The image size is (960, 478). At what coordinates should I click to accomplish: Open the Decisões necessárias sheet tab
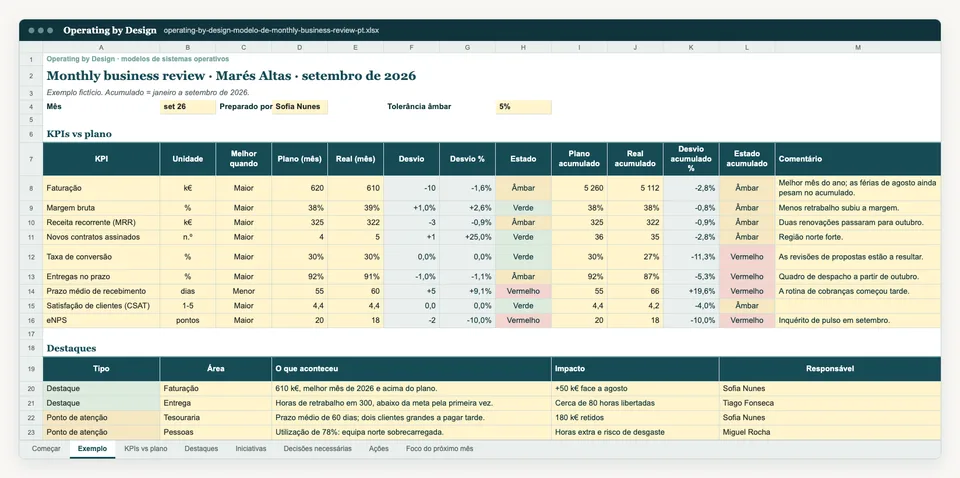tap(318, 449)
